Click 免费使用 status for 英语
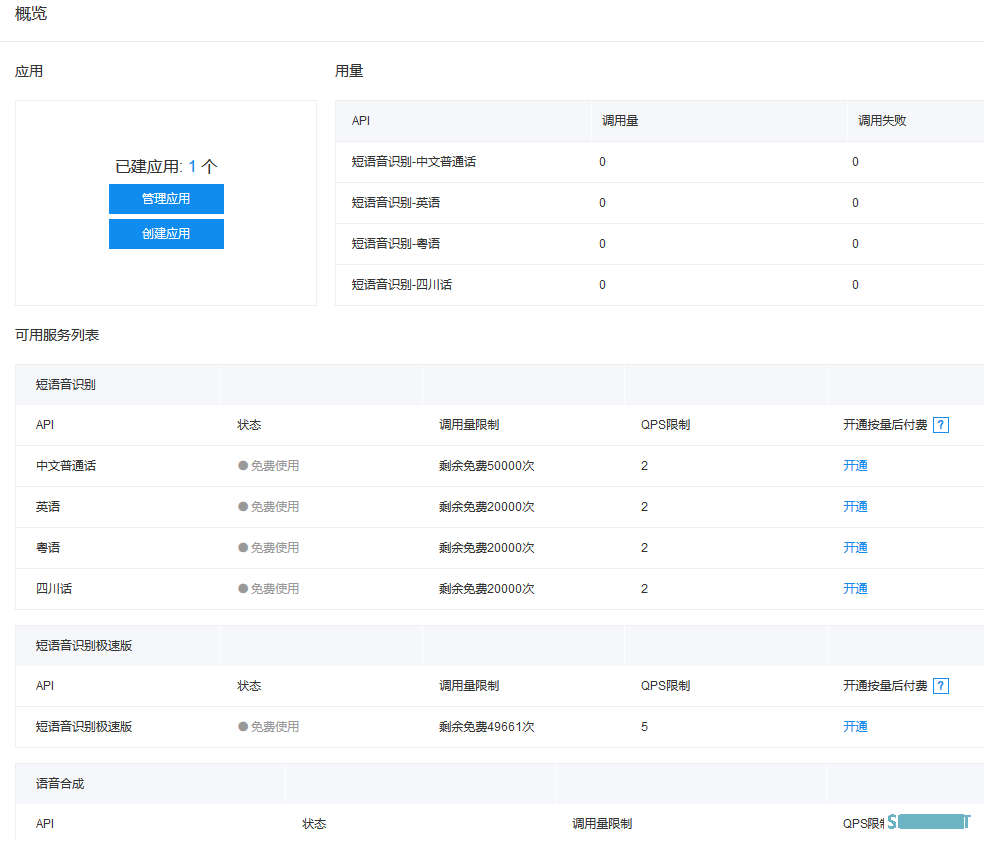This screenshot has width=984, height=841. 269,506
